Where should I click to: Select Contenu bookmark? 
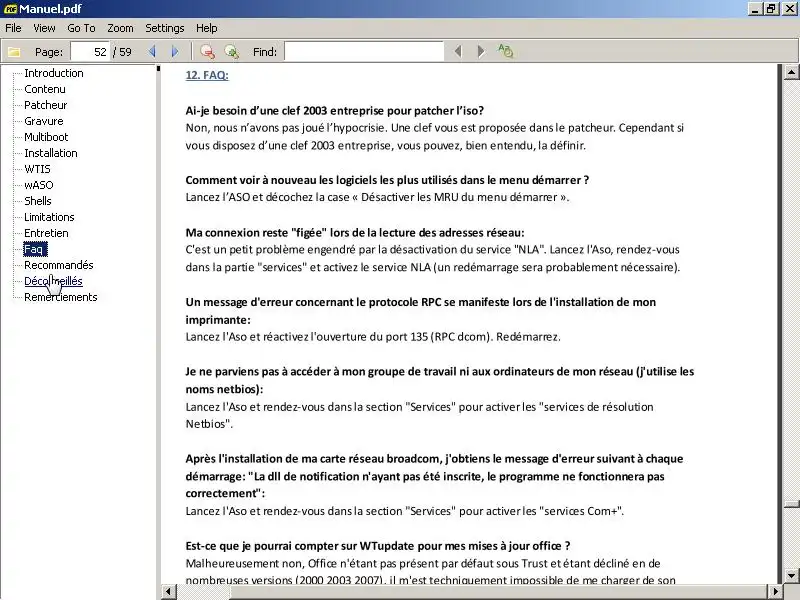coord(45,89)
